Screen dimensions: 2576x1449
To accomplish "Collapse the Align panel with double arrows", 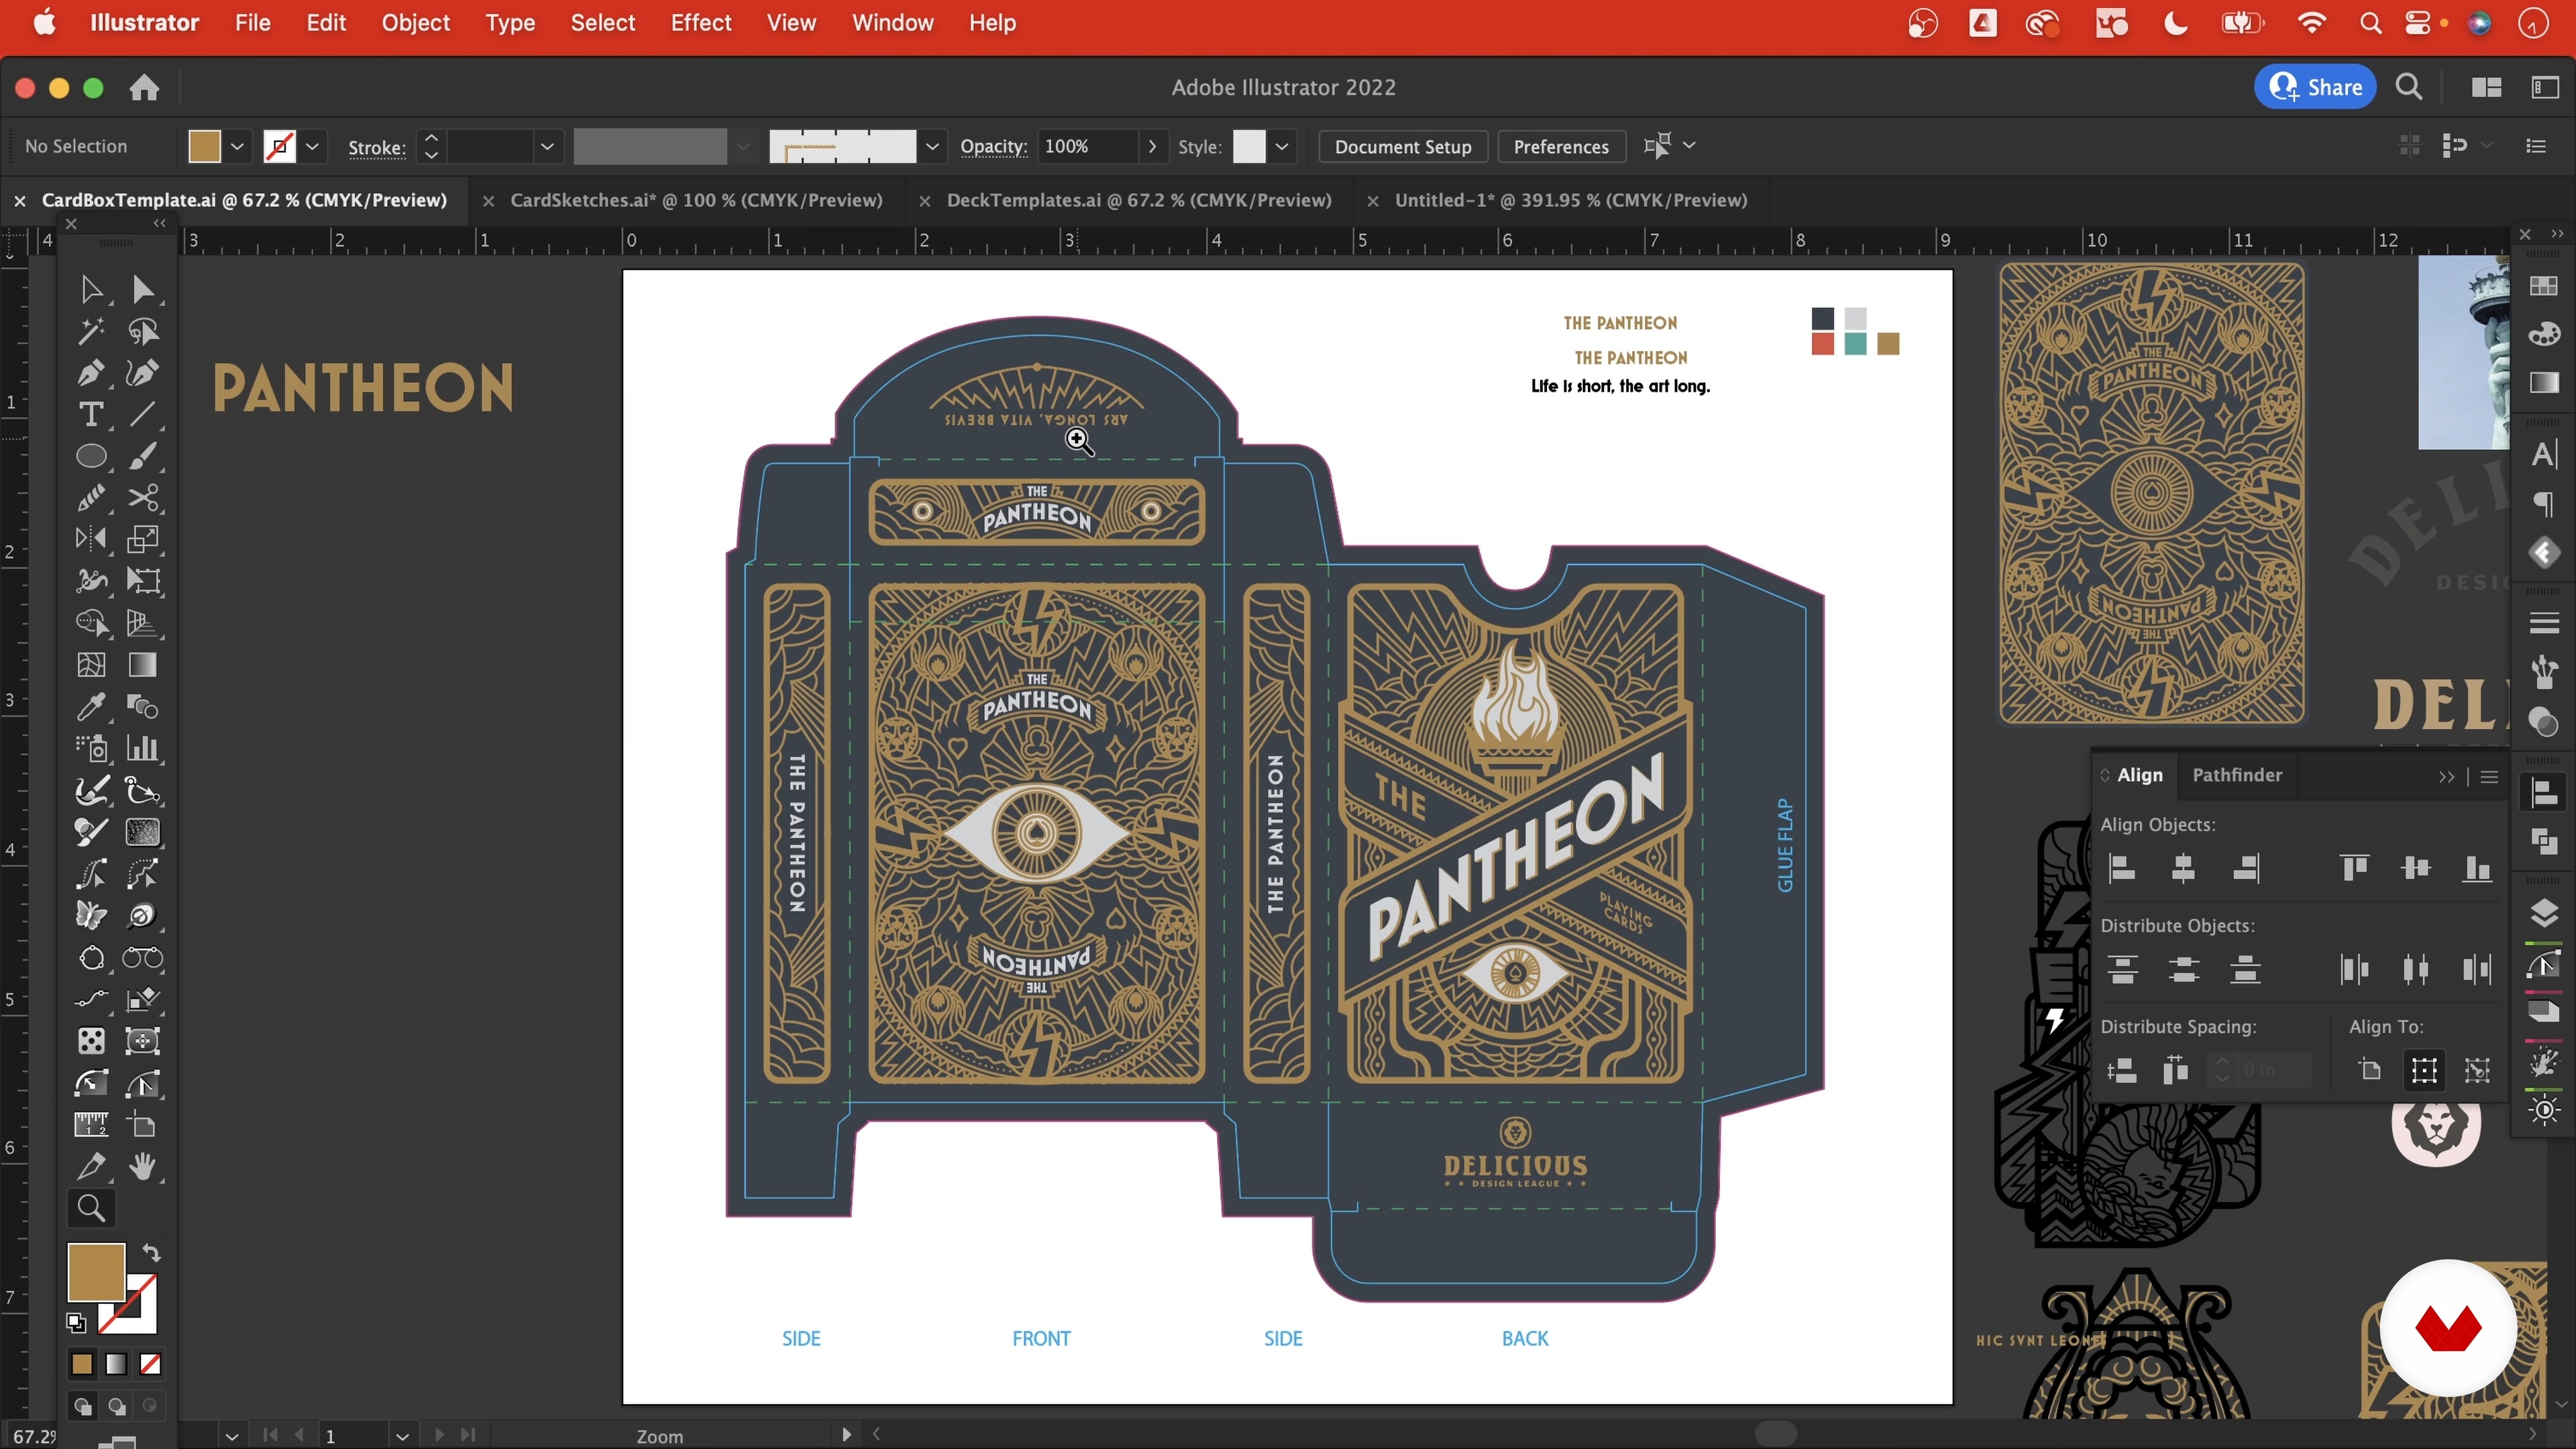I will [2446, 776].
